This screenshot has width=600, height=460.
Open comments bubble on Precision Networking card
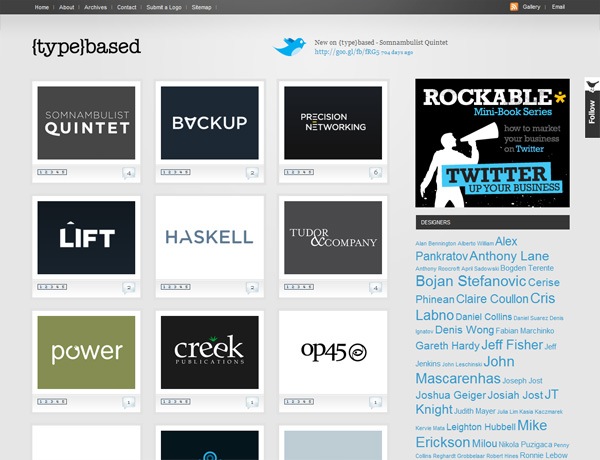click(375, 173)
